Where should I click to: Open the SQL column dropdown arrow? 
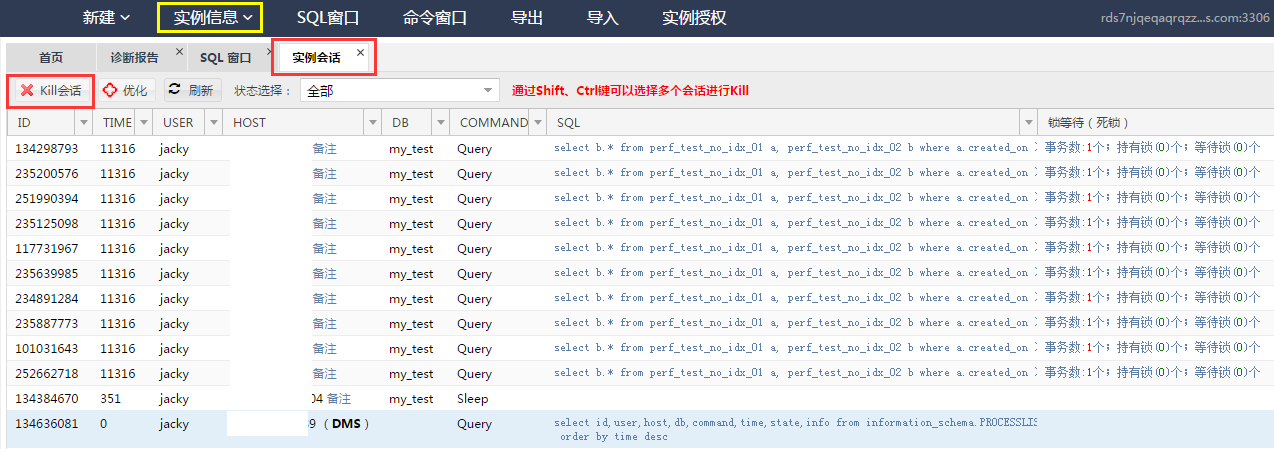pyautogui.click(x=1028, y=122)
